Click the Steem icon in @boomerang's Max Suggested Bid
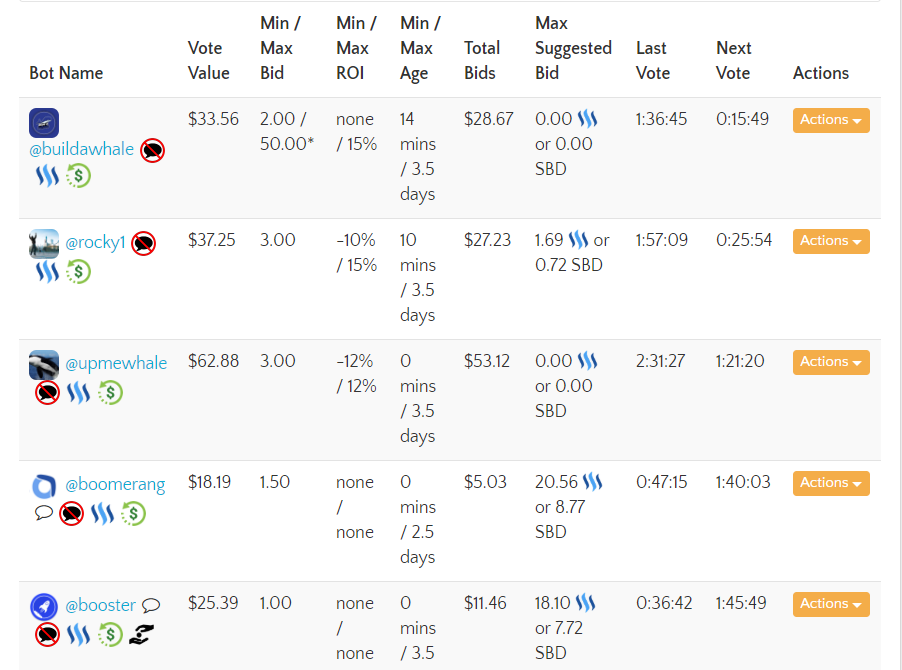Viewport: 902px width, 670px height. 593,481
